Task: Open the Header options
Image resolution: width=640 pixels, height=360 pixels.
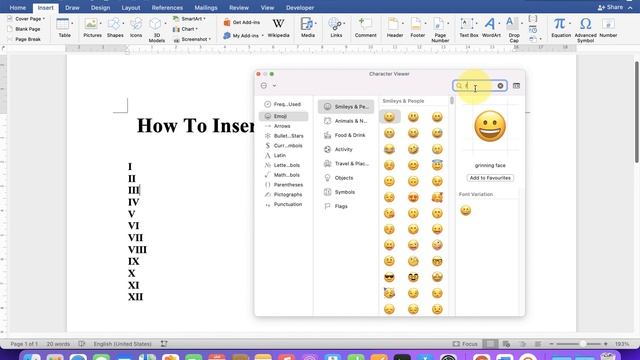Action: coord(395,28)
